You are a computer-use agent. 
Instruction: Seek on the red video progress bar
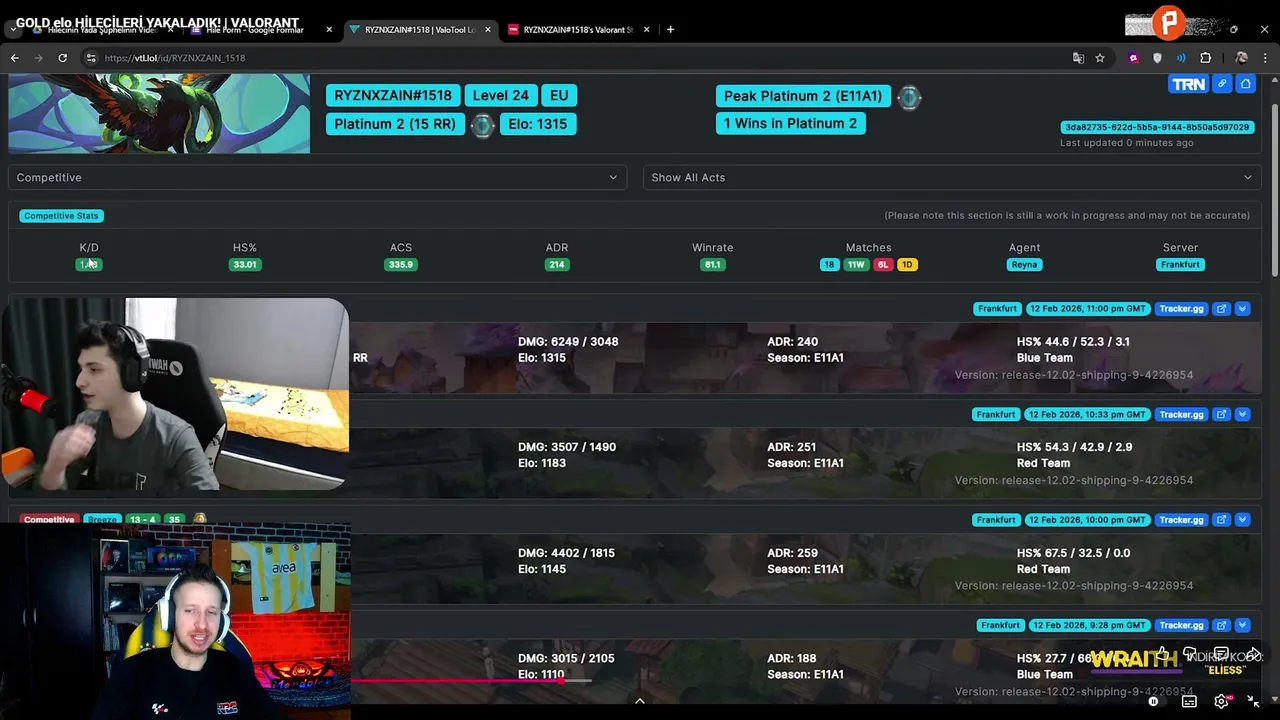[x=470, y=681]
